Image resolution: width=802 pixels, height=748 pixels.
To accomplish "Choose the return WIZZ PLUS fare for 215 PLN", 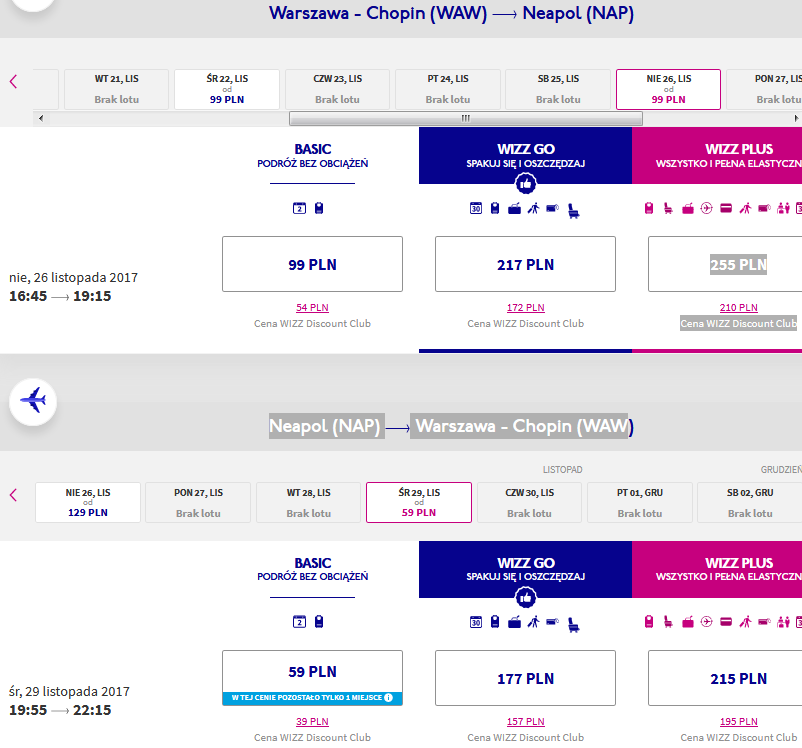I will pos(725,678).
